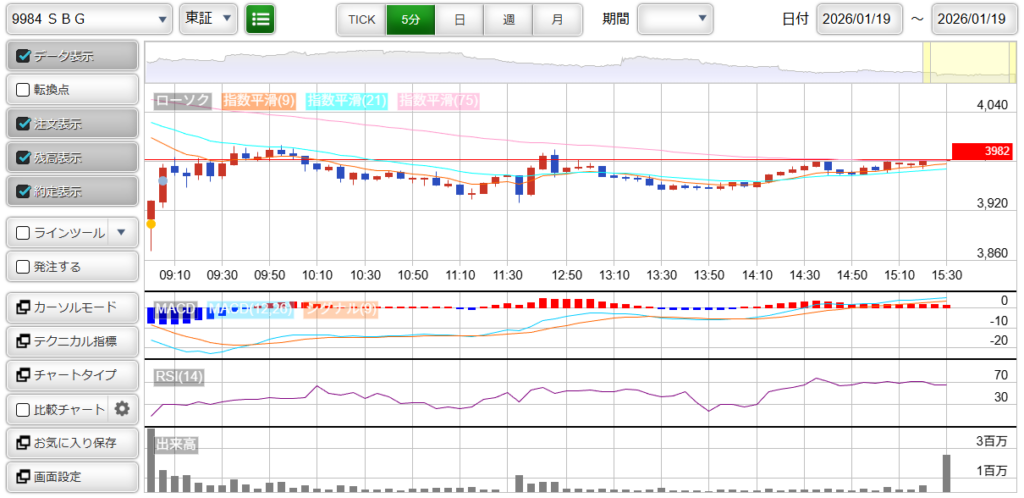1024x498 pixels.
Task: Click the red 3982 current price tag
Action: [982, 151]
